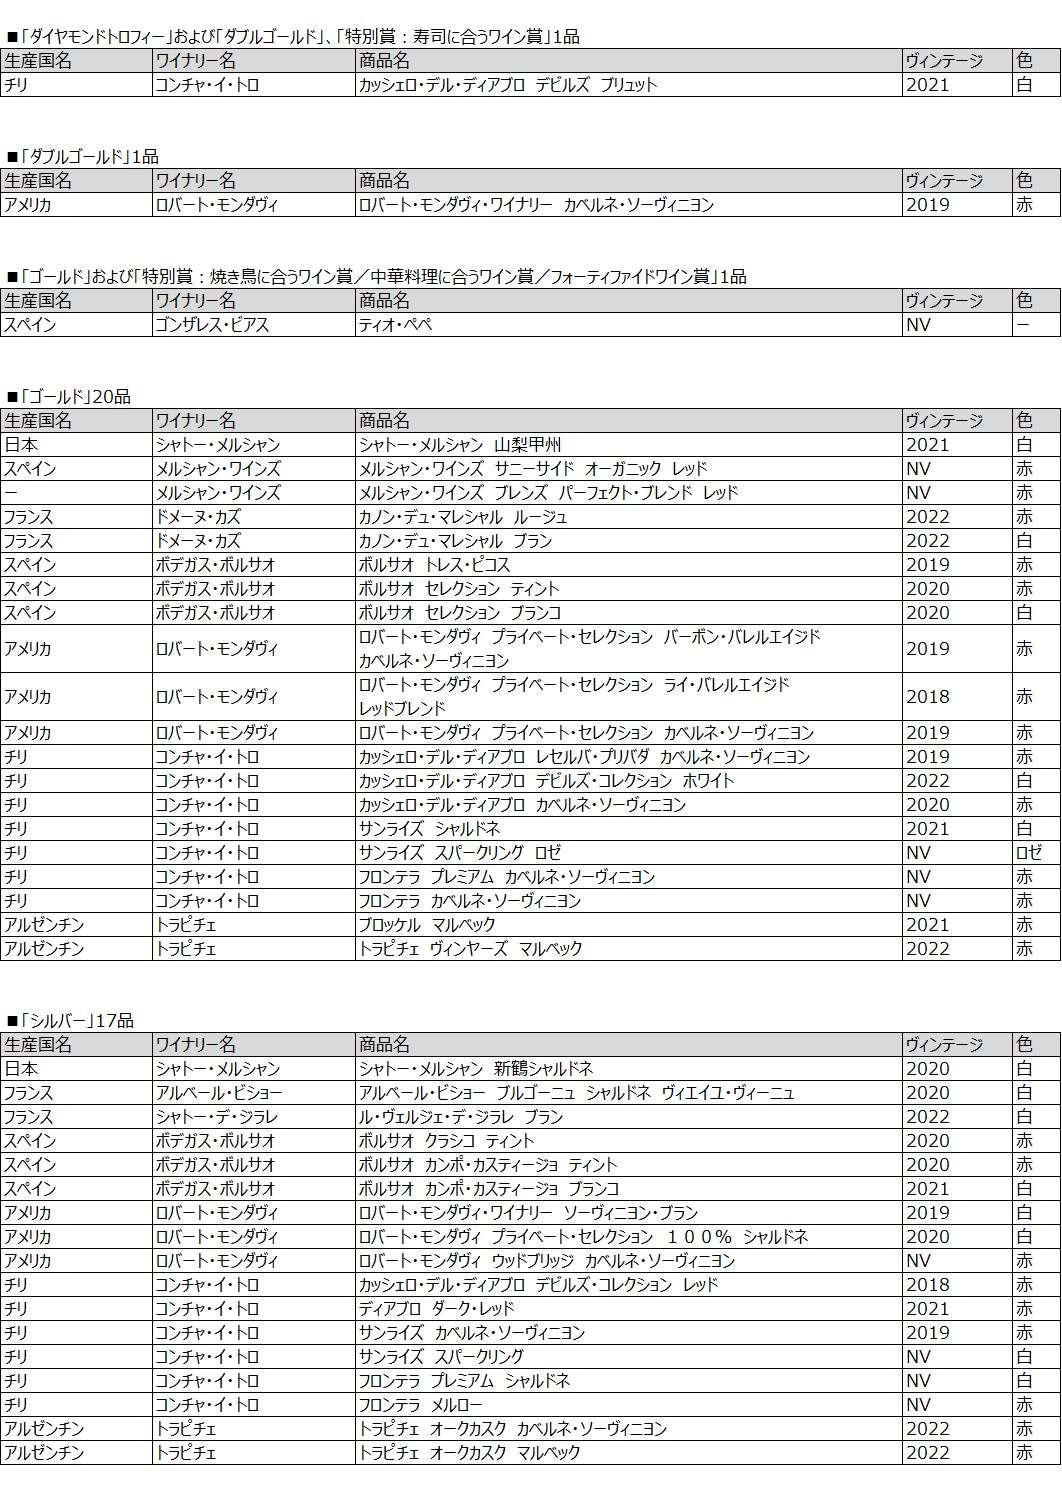Click 'フロンテラ プレミアム カベルネ・ソーヴィニヨン' cell
This screenshot has width=1062, height=1490.
click(628, 877)
